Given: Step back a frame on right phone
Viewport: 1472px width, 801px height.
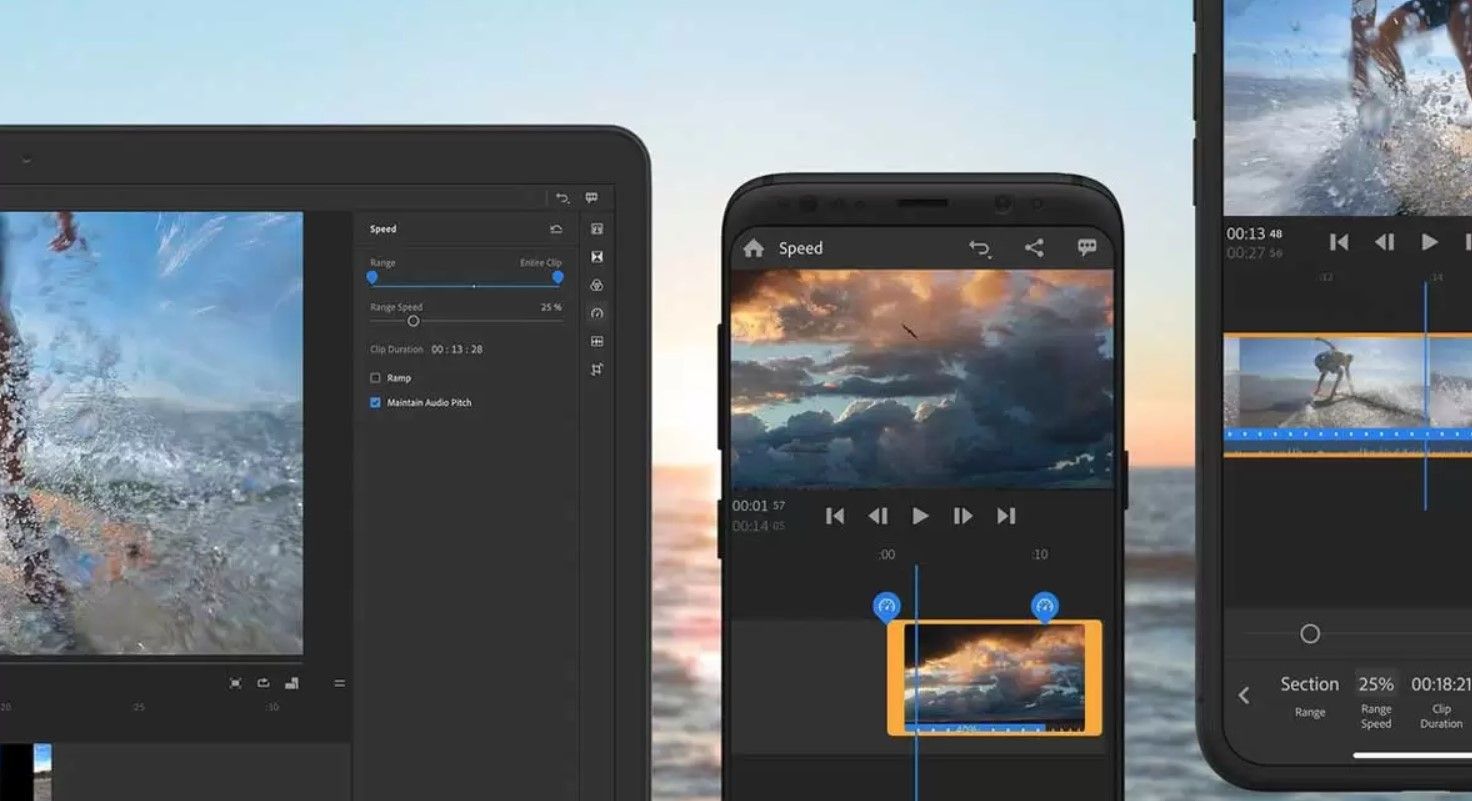Looking at the screenshot, I should [x=1384, y=242].
